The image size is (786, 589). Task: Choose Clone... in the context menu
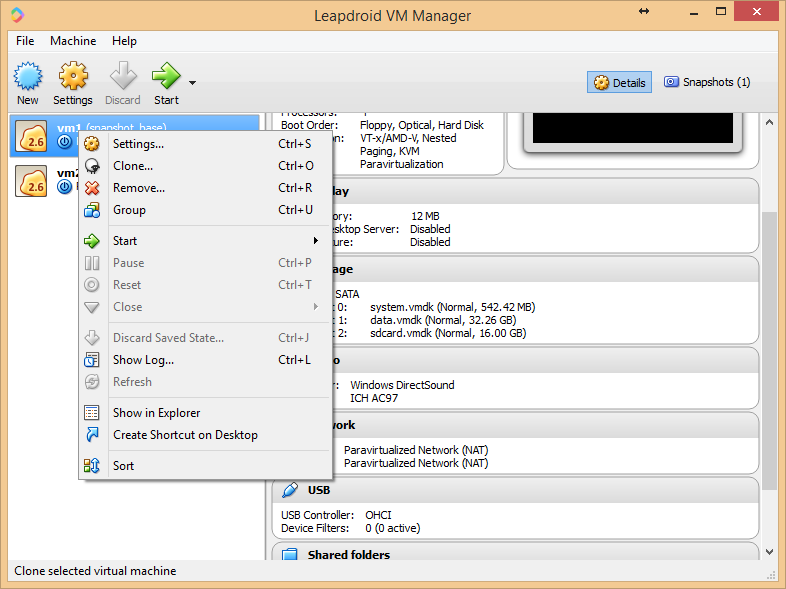click(x=206, y=166)
